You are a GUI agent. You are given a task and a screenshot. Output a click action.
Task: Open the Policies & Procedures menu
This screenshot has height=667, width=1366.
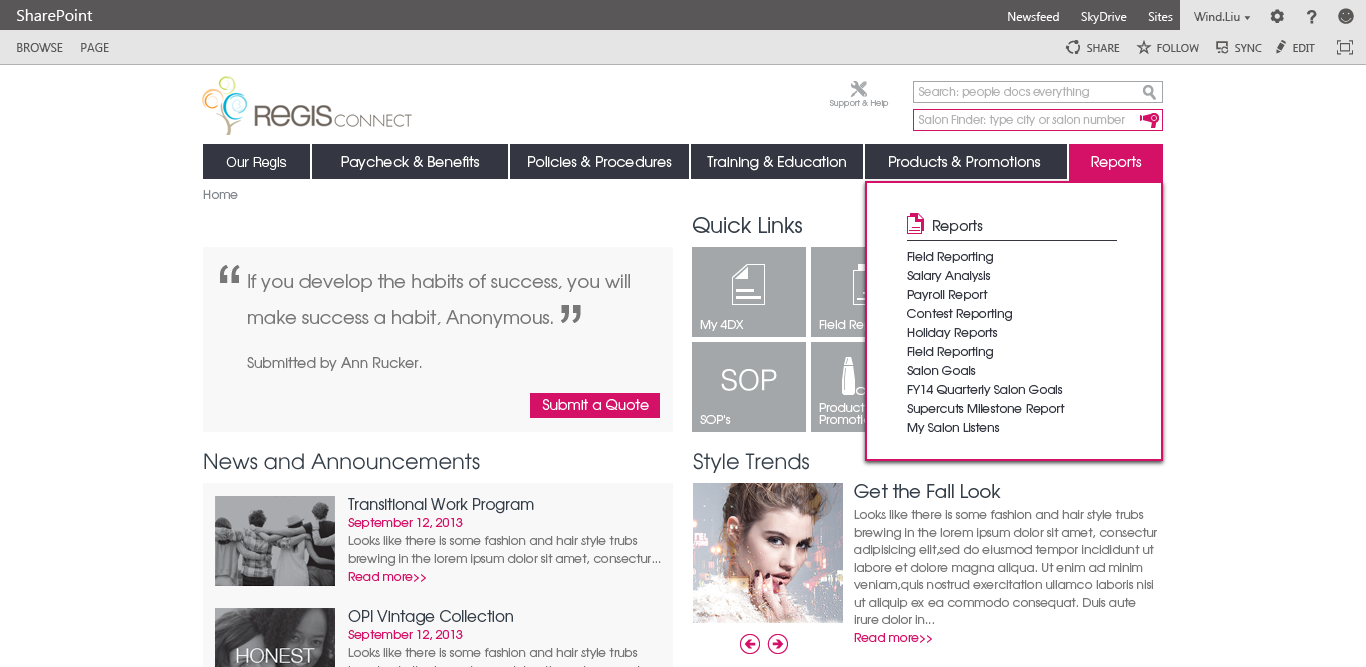[599, 162]
